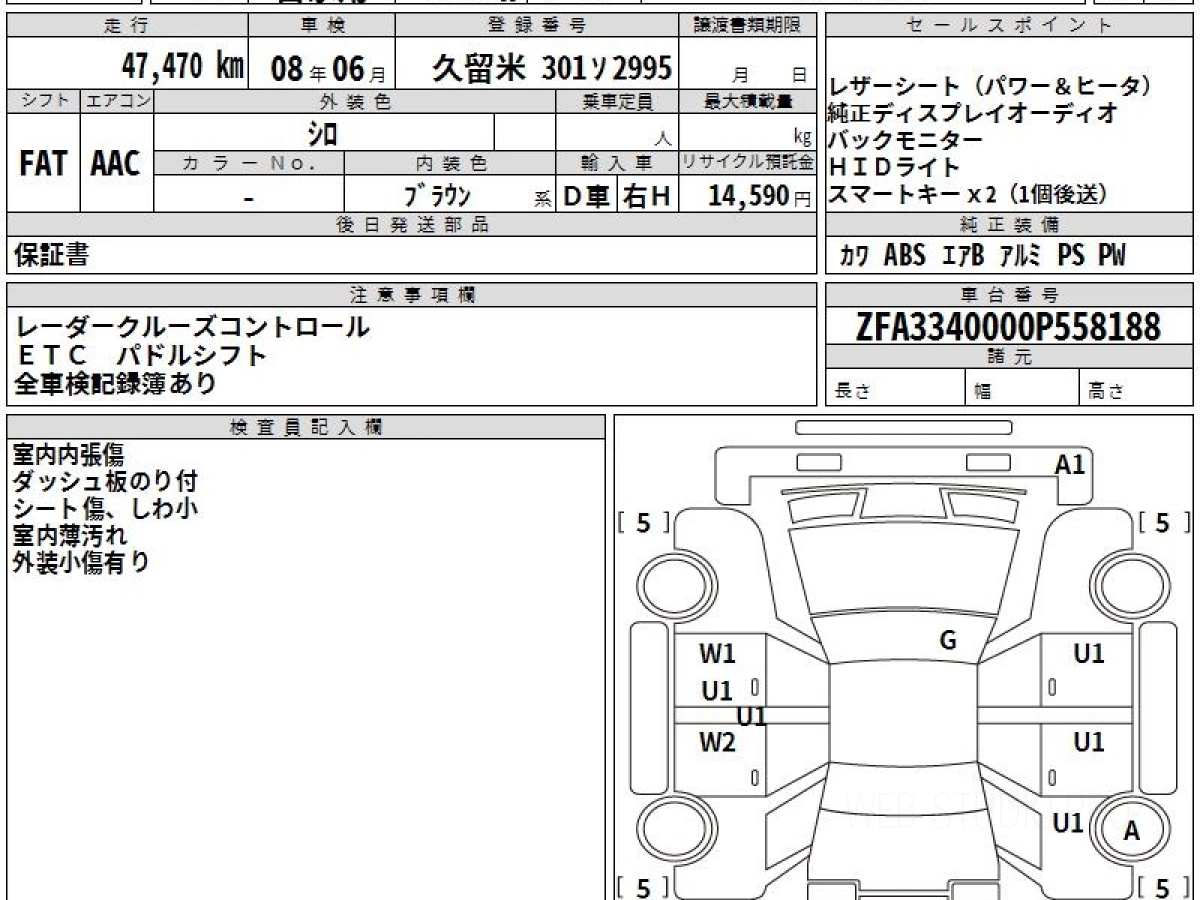Image resolution: width=1200 pixels, height=900 pixels.
Task: Select the 走行 column header
Action: pyautogui.click(x=127, y=26)
